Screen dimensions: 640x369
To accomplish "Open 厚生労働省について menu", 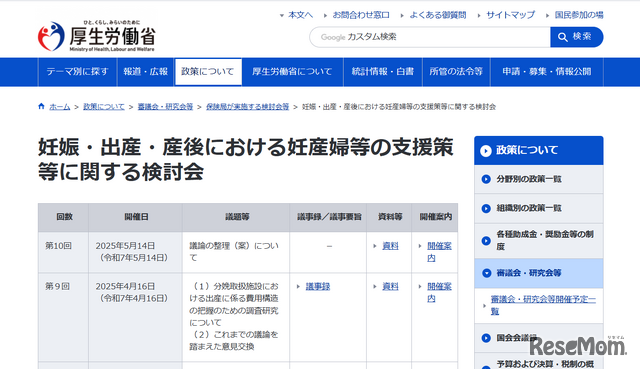I will coord(292,72).
